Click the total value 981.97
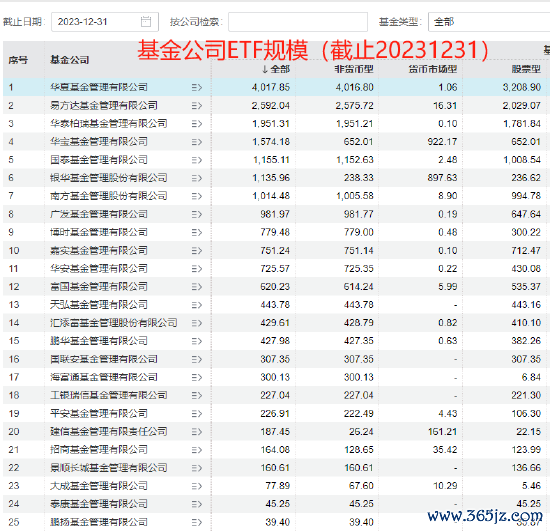This screenshot has width=550, height=531. pyautogui.click(x=275, y=214)
